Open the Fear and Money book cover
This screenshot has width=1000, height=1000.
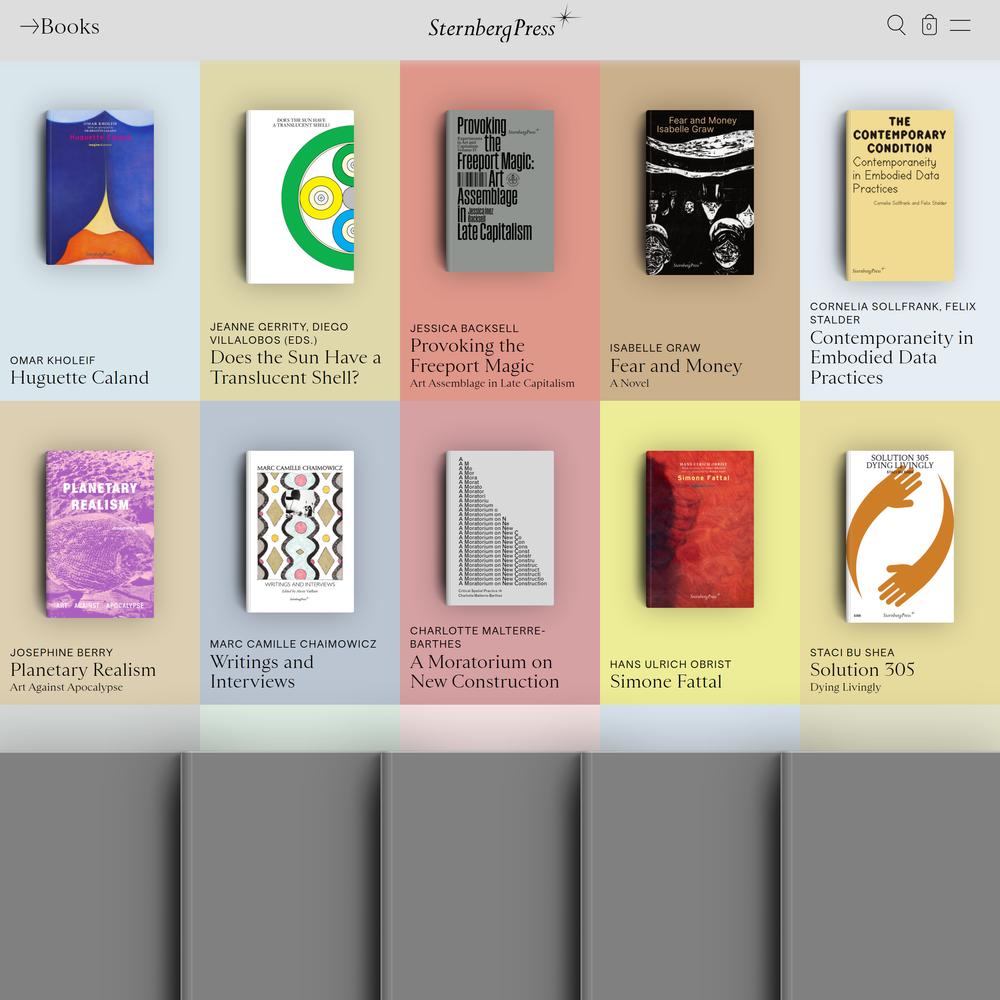pyautogui.click(x=700, y=193)
